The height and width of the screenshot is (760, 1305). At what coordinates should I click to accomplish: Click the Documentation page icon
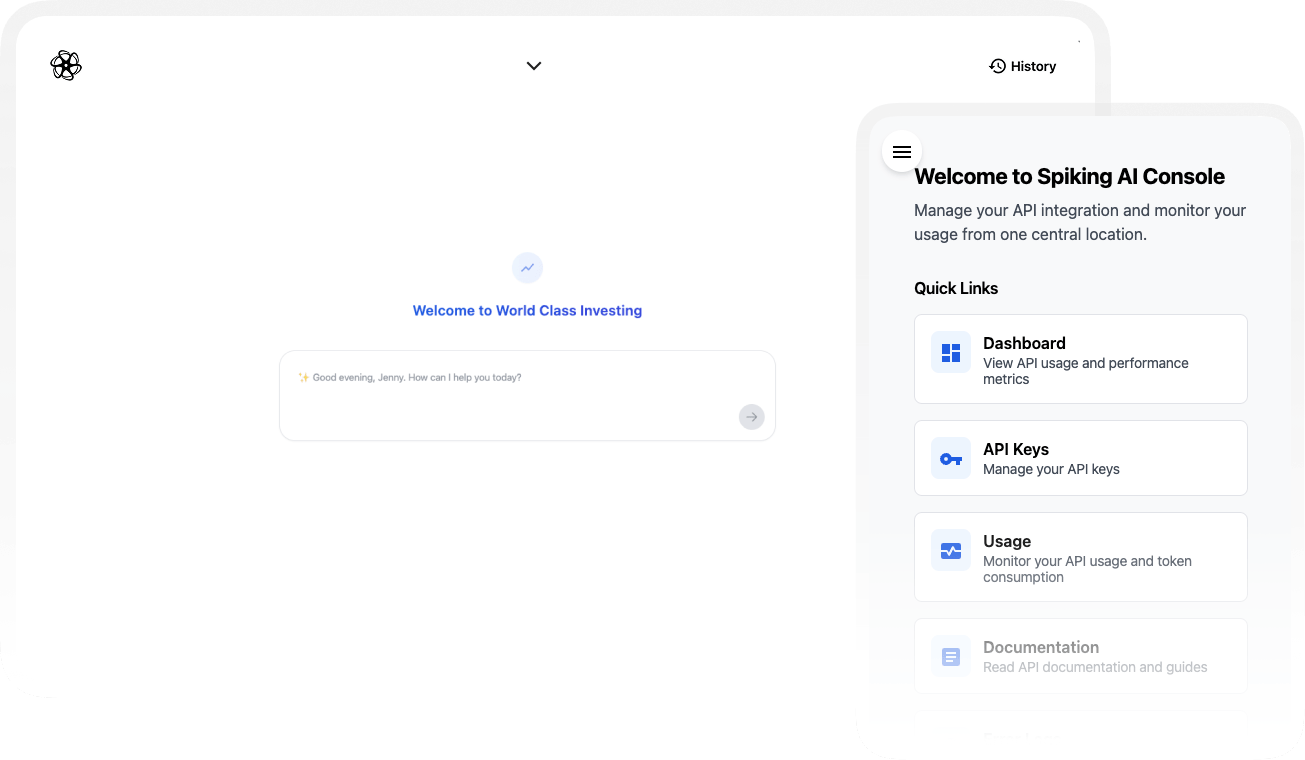(951, 657)
